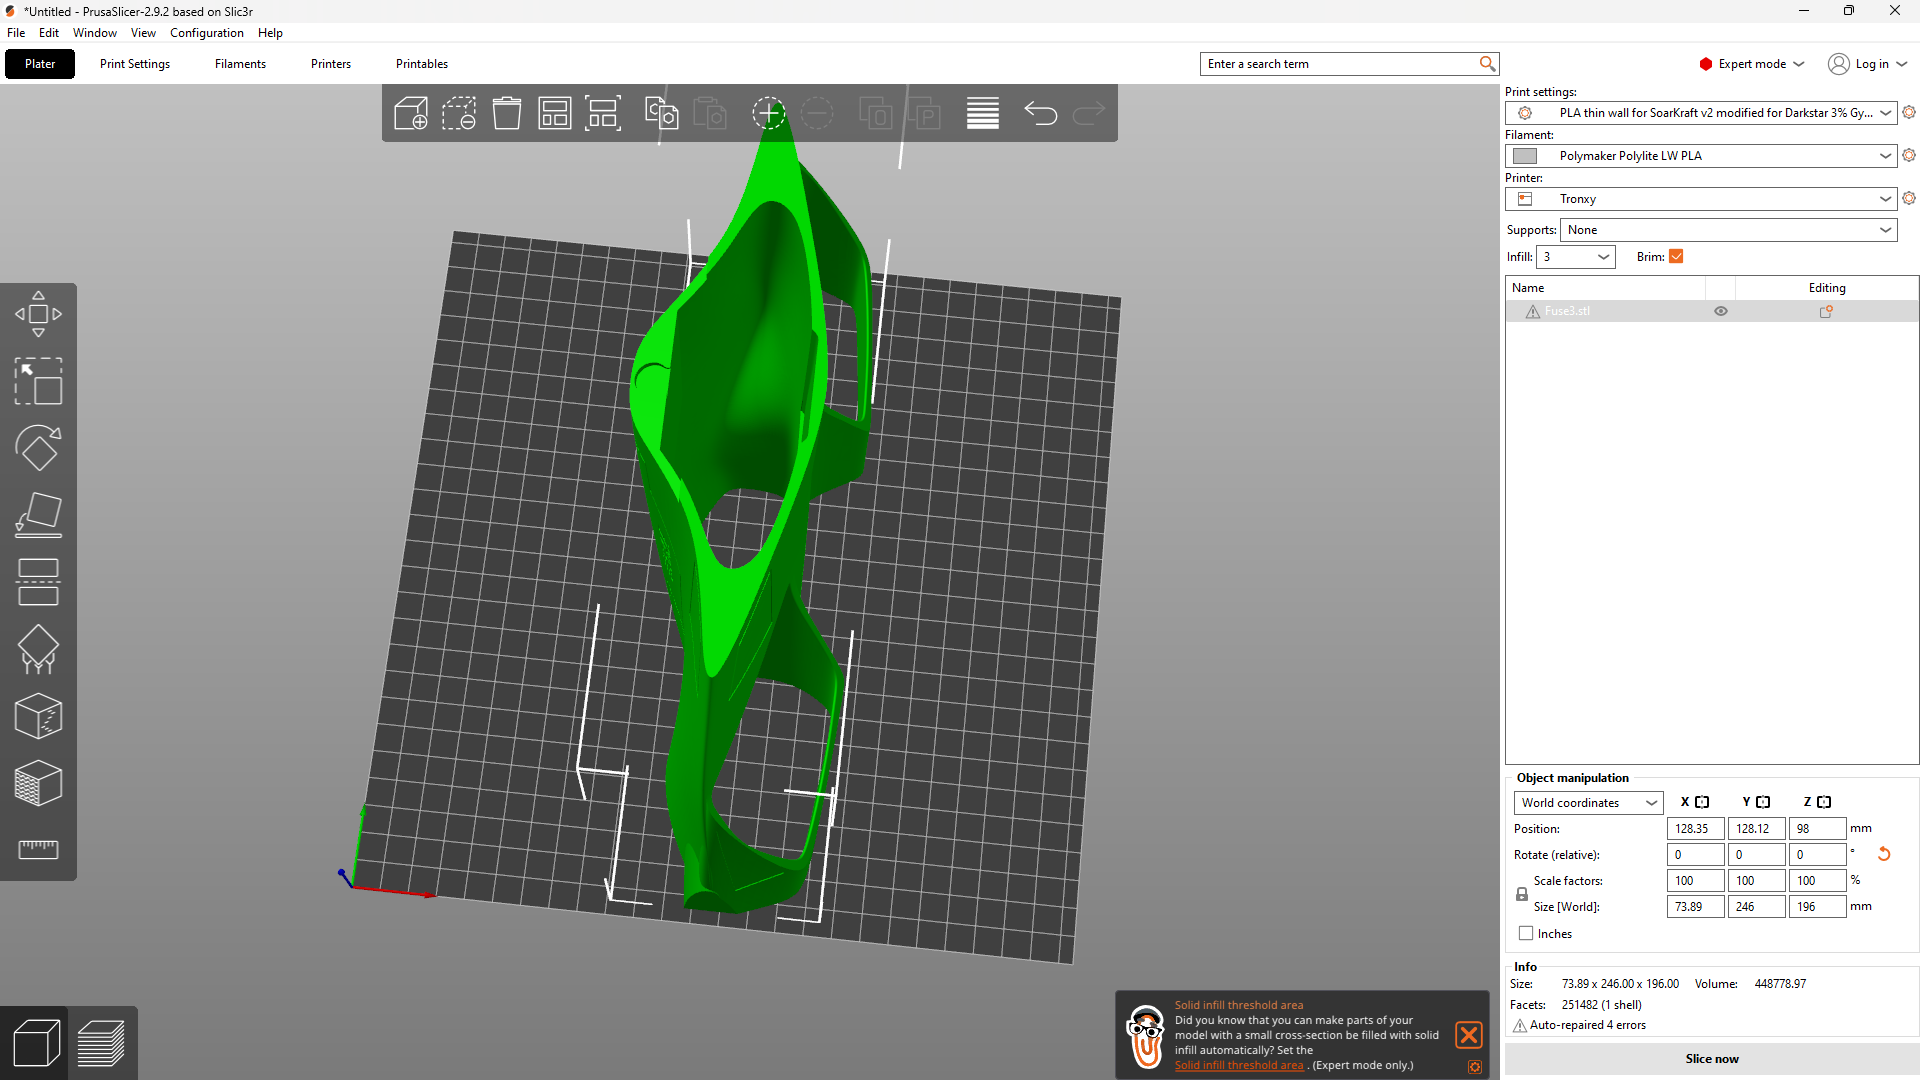Expand the World coordinates dropdown
The image size is (1920, 1080).
pyautogui.click(x=1588, y=803)
